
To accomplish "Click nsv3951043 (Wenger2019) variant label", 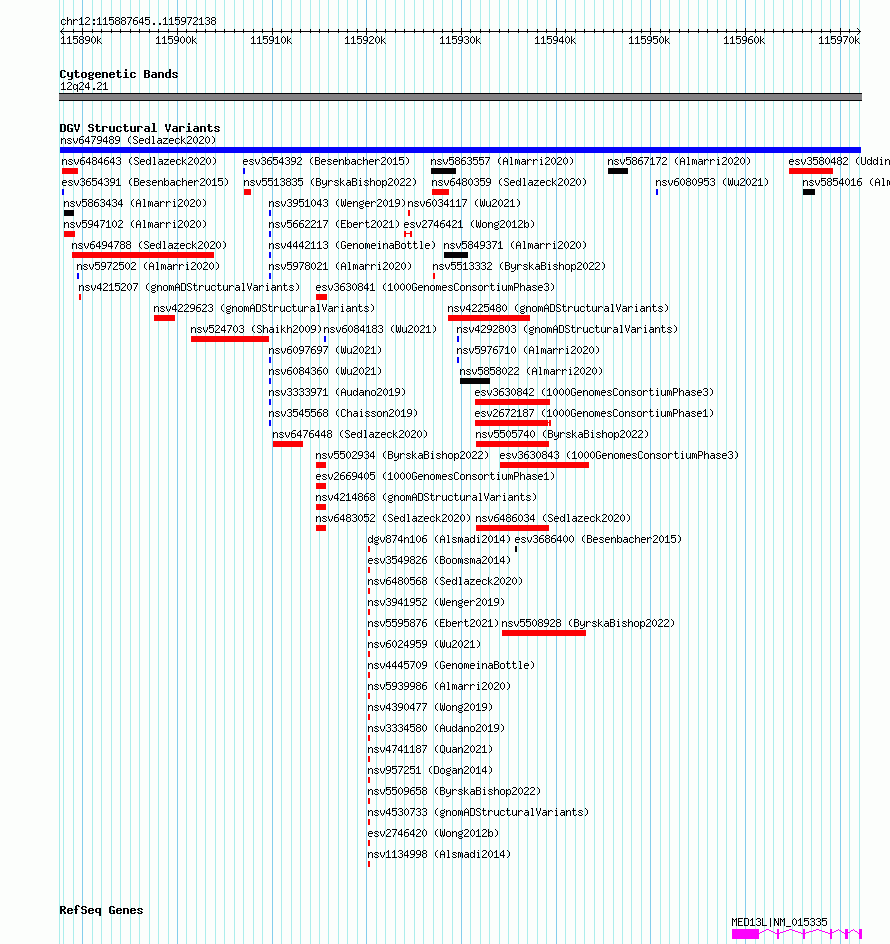I will coord(337,203).
